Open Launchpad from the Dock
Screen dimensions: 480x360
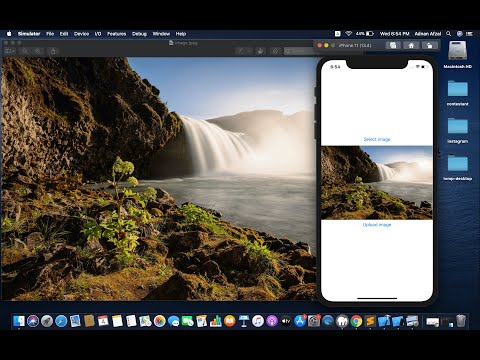[47, 321]
